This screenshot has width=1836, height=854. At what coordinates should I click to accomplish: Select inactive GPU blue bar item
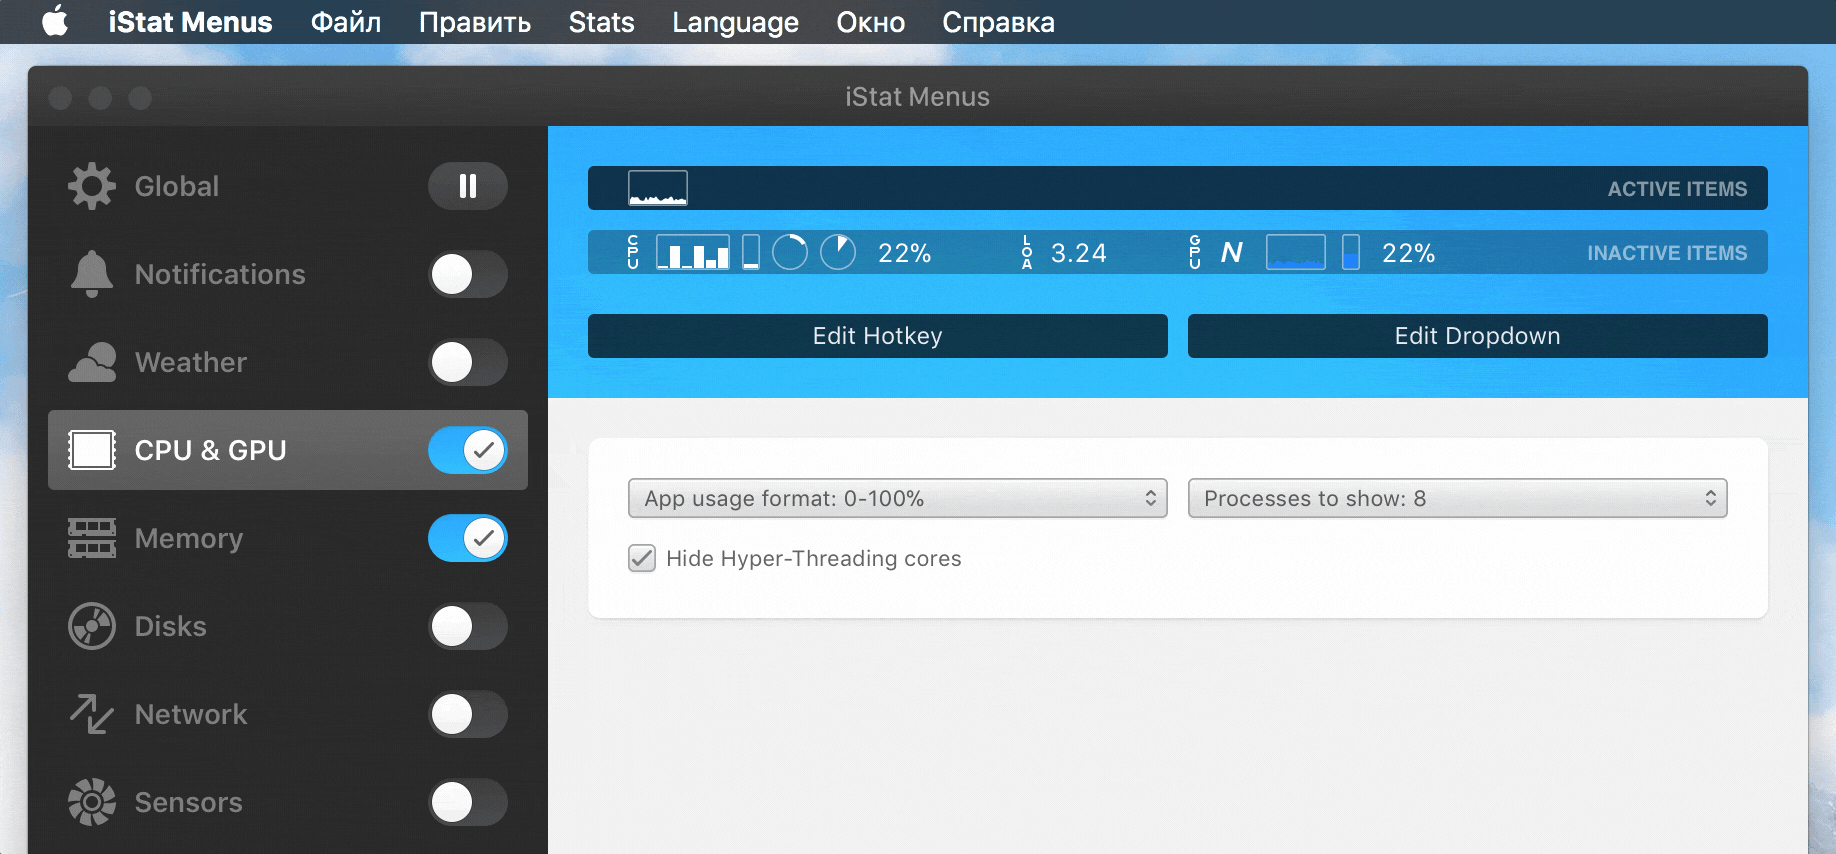click(1351, 252)
